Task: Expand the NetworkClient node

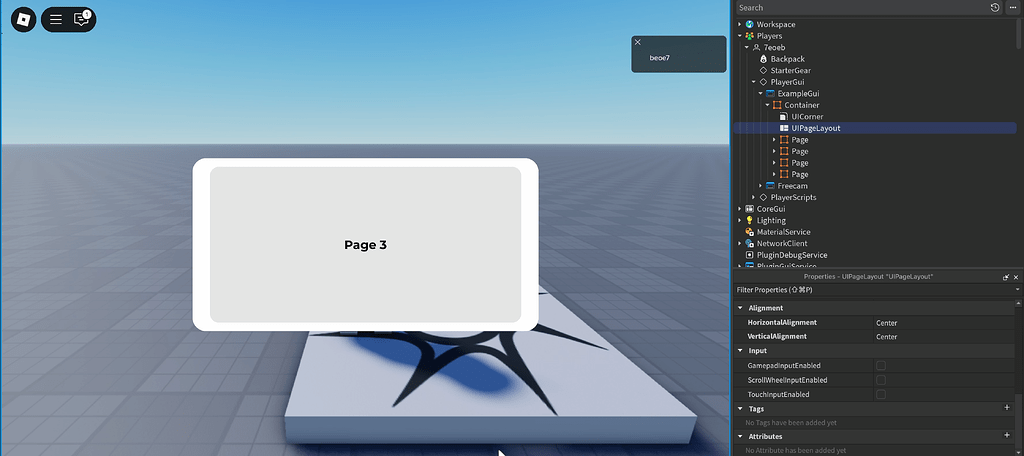Action: click(x=740, y=244)
